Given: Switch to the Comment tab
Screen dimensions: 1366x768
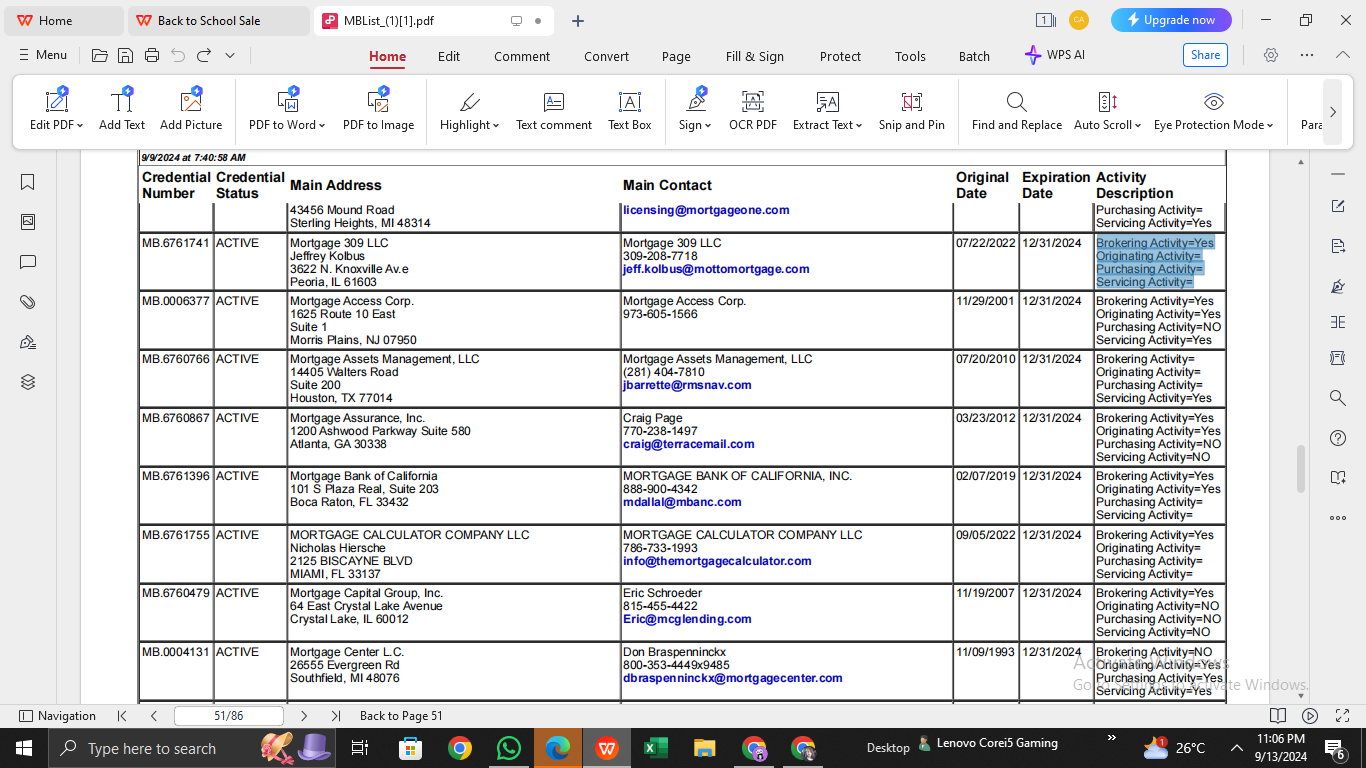Looking at the screenshot, I should (x=522, y=57).
